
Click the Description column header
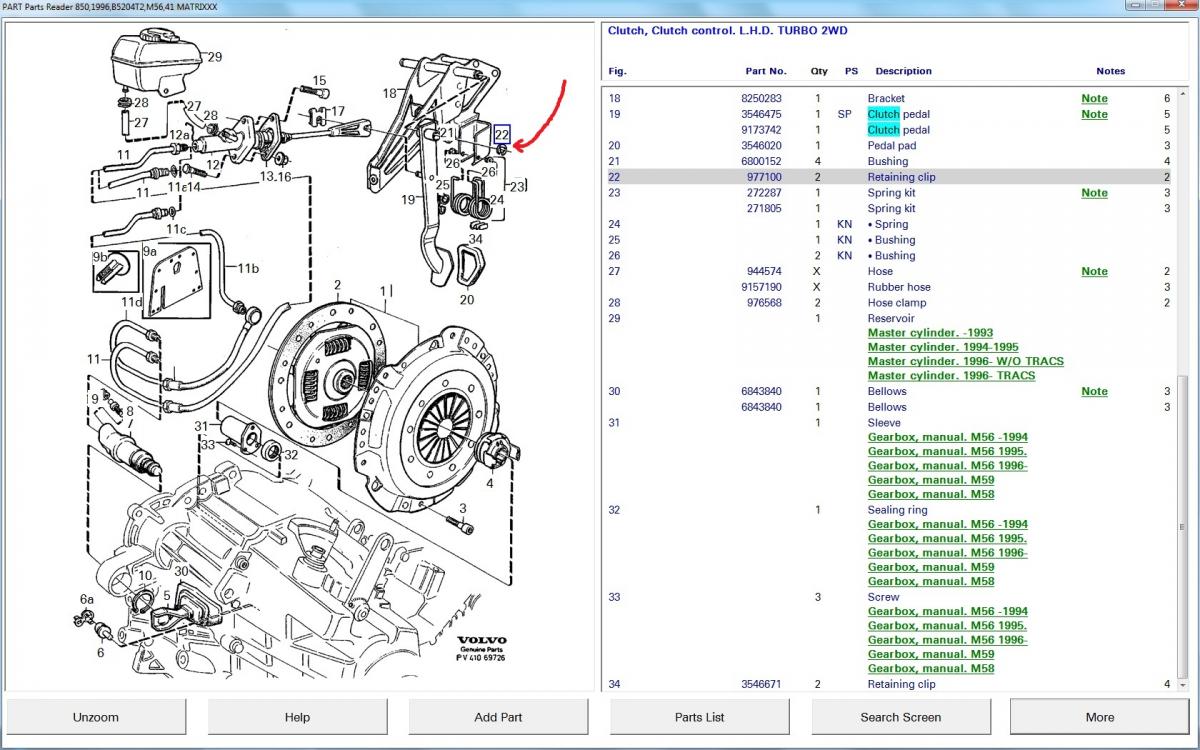tap(903, 71)
